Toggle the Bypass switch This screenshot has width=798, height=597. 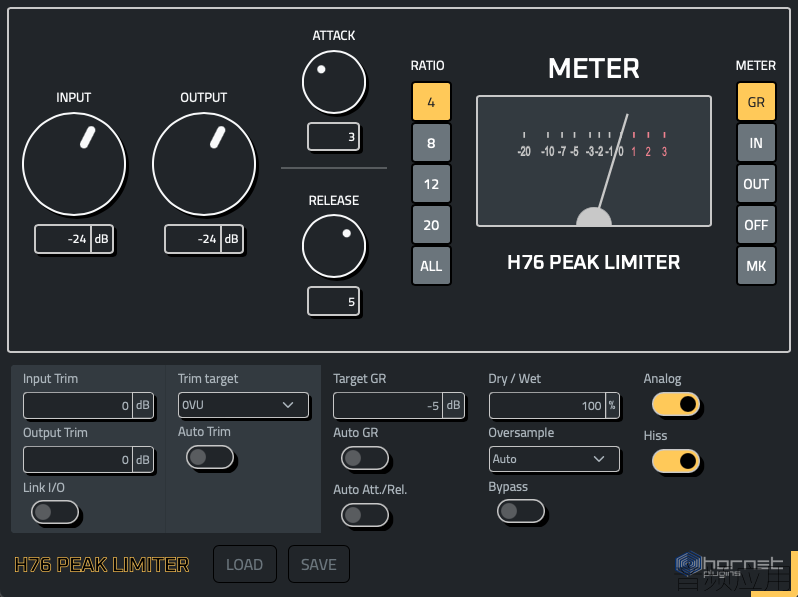521,511
